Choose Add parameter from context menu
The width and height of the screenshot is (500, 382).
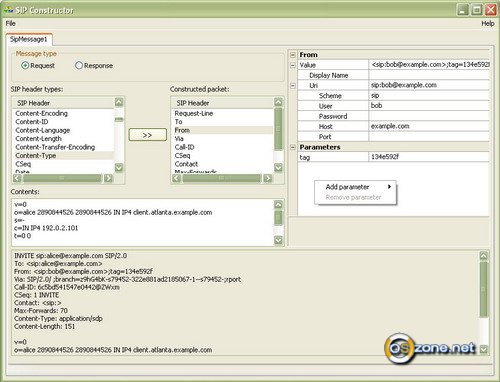coord(355,187)
